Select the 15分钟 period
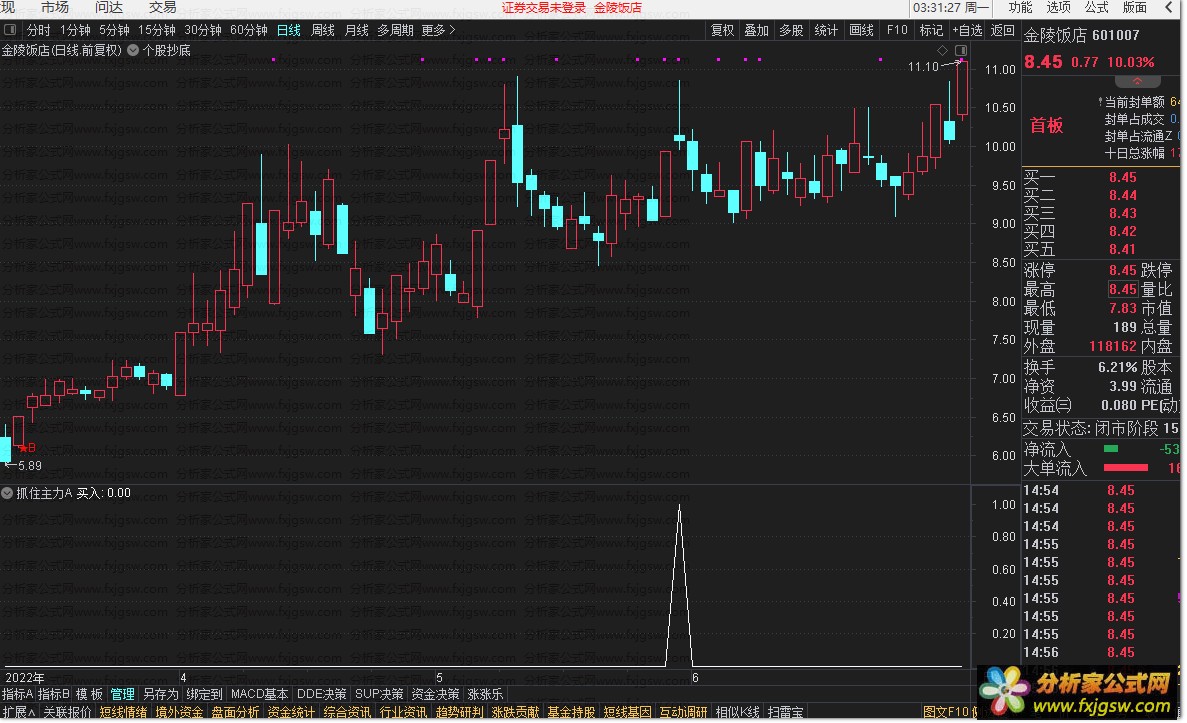Viewport: 1187px width, 723px height. pos(157,30)
